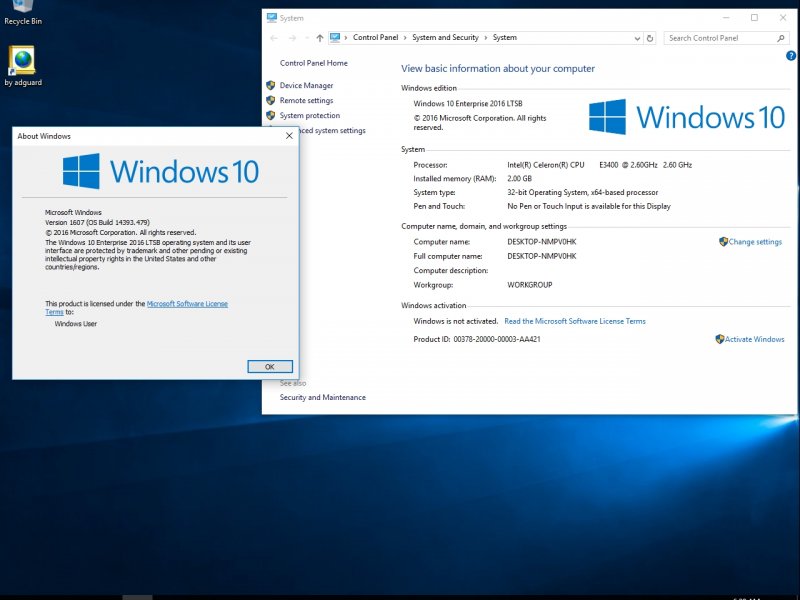This screenshot has height=600, width=800.
Task: Click 'No Pen or Touch Input' text
Action: click(x=589, y=206)
